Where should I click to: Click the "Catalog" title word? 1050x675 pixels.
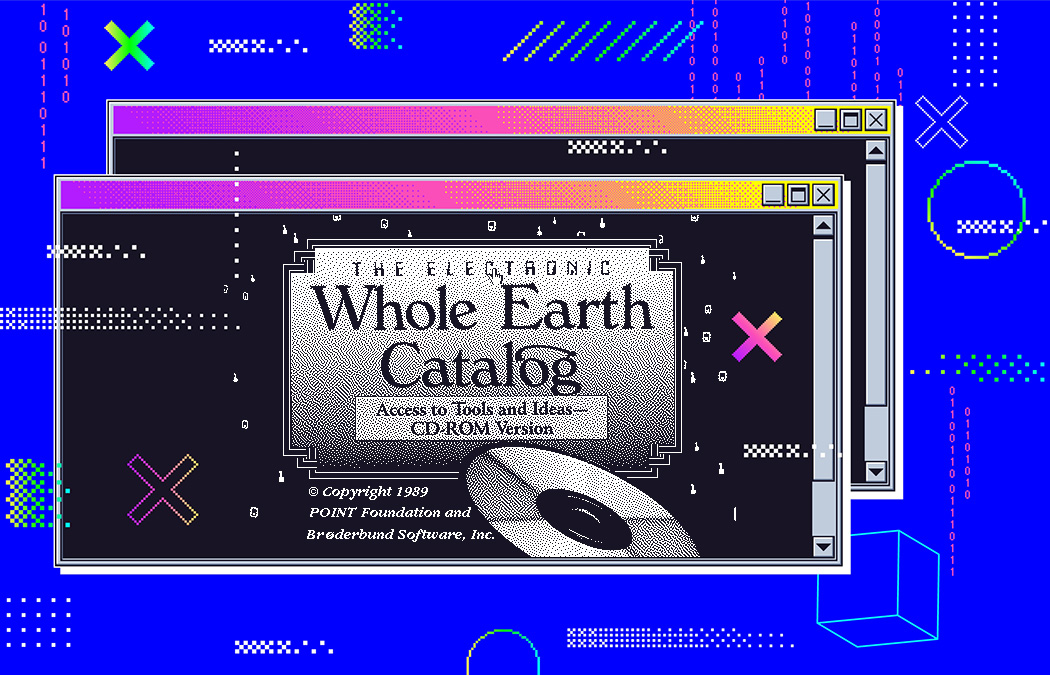point(479,367)
